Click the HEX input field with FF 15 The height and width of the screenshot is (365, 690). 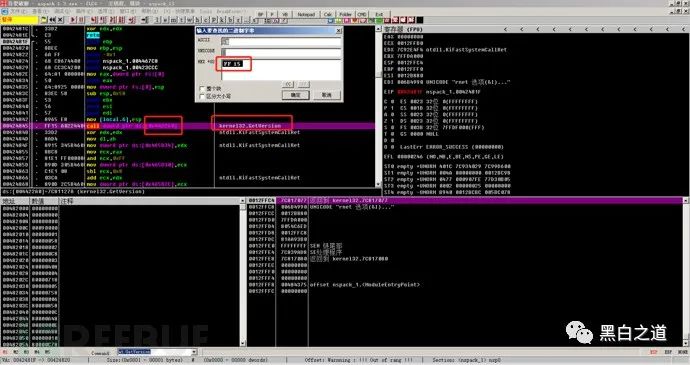281,70
